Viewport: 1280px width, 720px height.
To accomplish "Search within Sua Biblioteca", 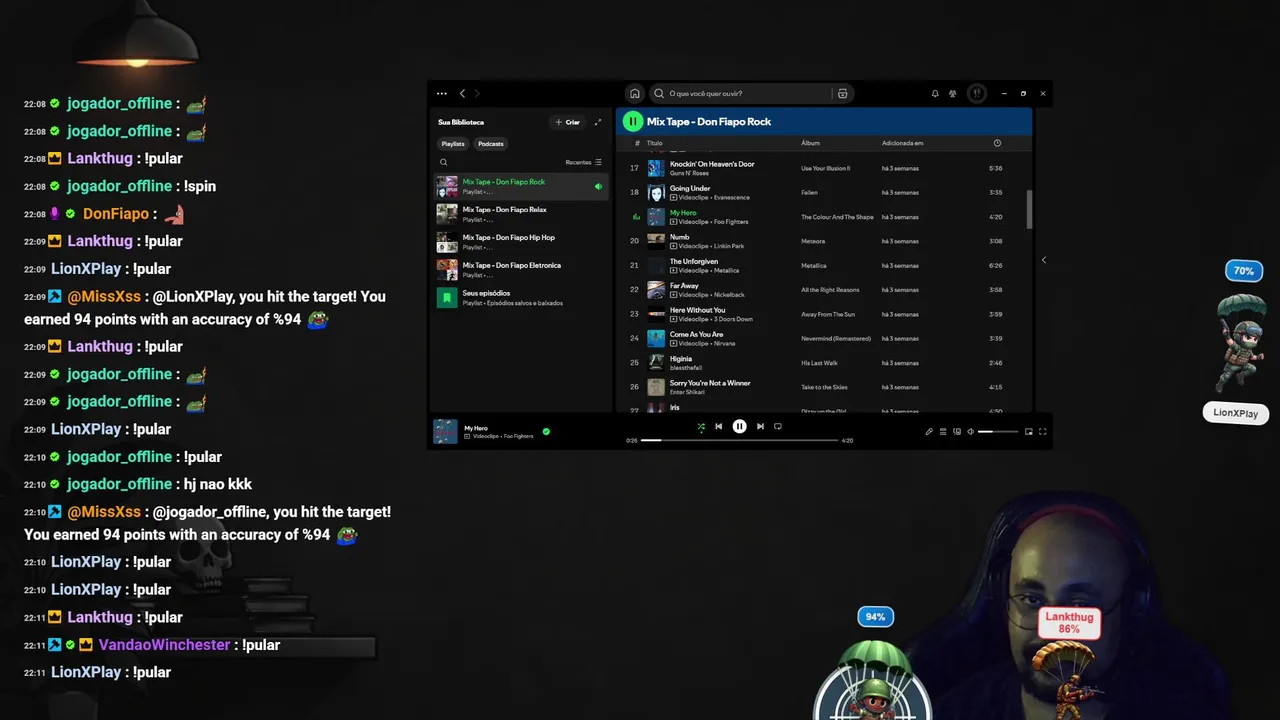I will pyautogui.click(x=444, y=162).
